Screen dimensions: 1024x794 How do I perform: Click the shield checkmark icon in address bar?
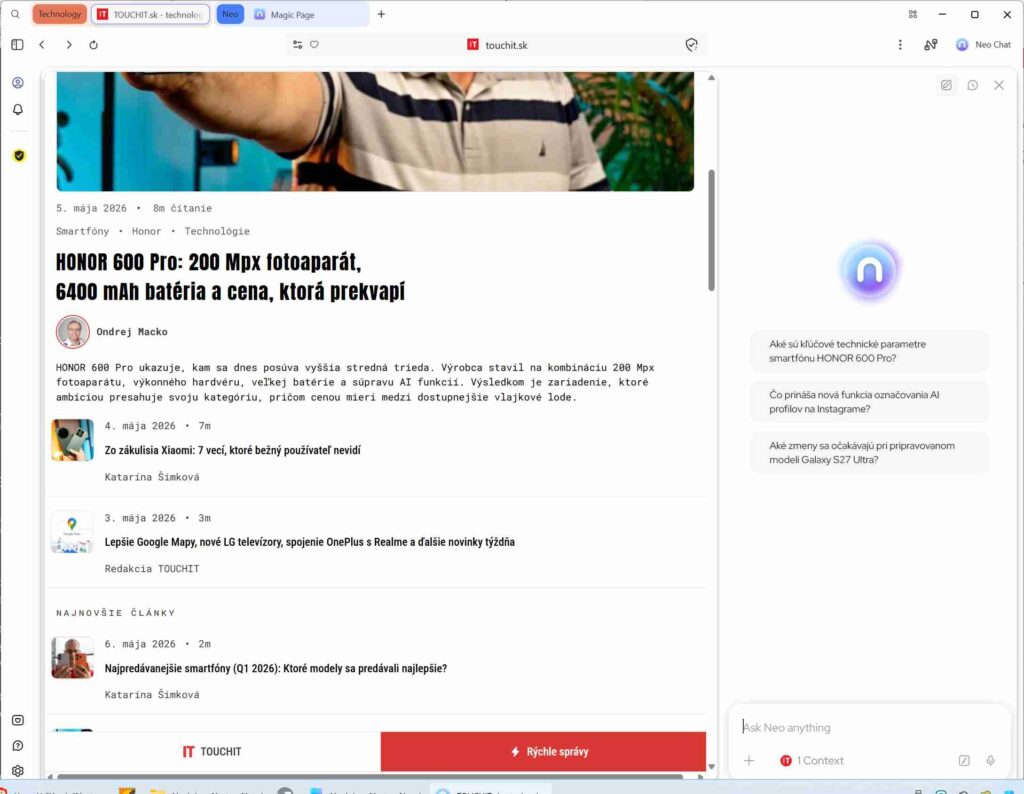pos(692,44)
